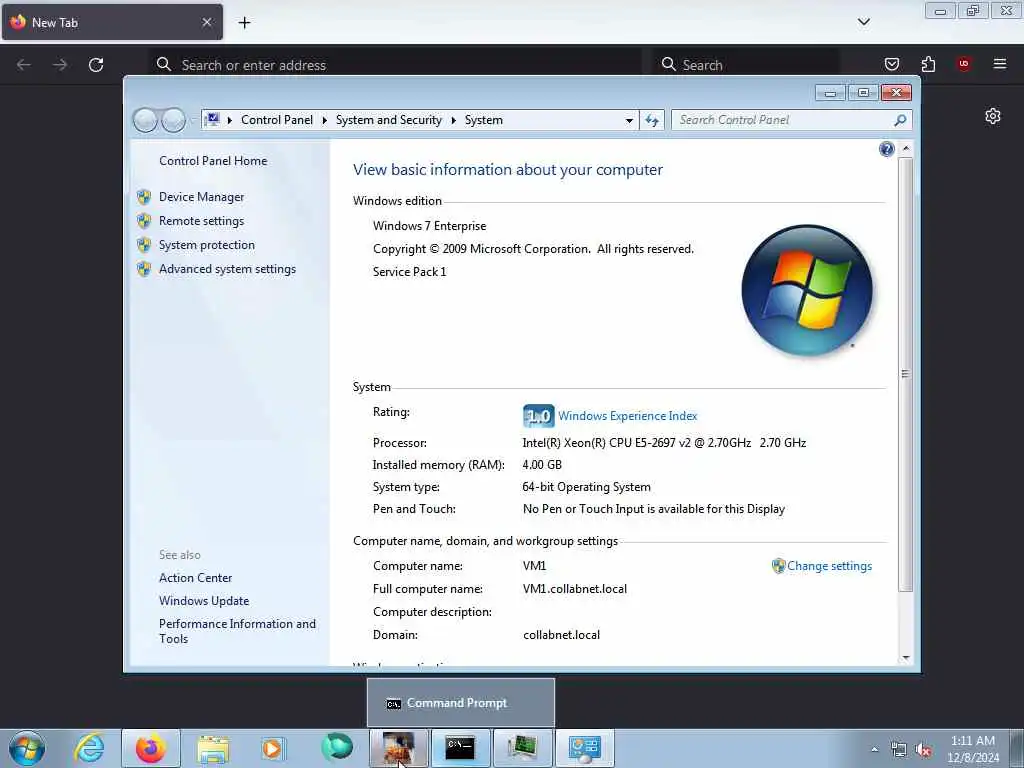This screenshot has width=1024, height=768.
Task: Click the Control Panel search magnifier
Action: [900, 120]
